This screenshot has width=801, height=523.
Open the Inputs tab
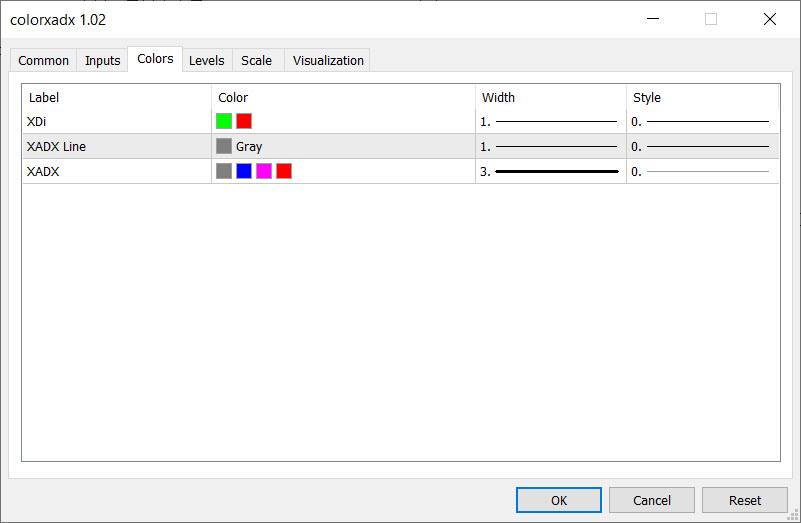[x=102, y=60]
